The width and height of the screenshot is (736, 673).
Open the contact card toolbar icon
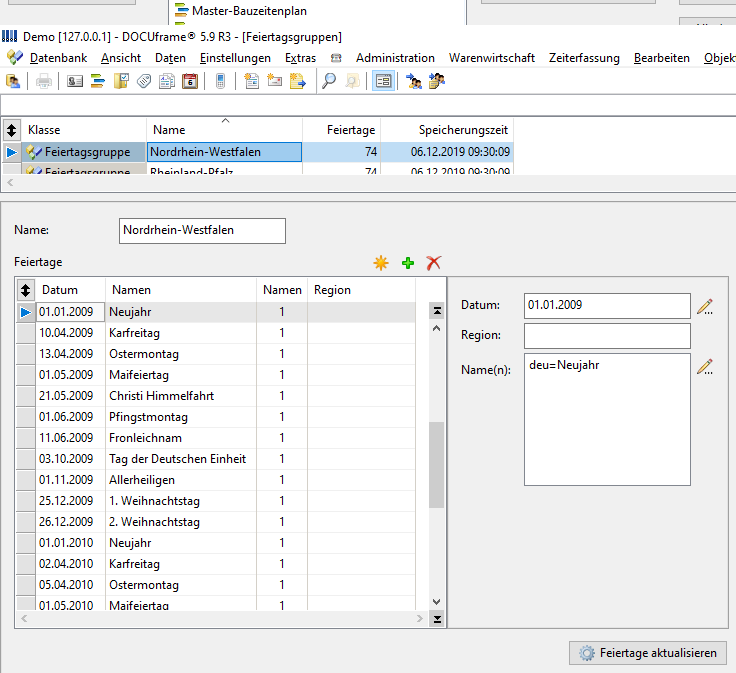pos(75,81)
